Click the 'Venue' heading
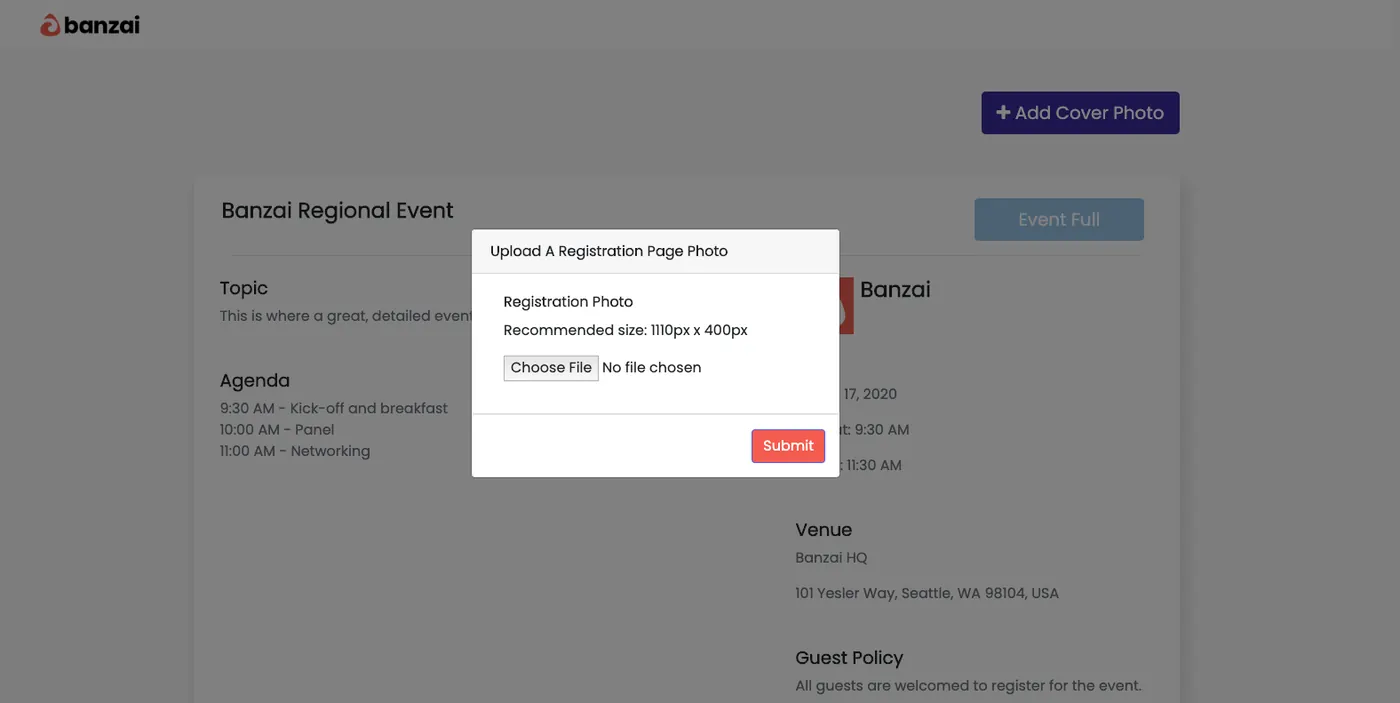1400x703 pixels. [824, 530]
